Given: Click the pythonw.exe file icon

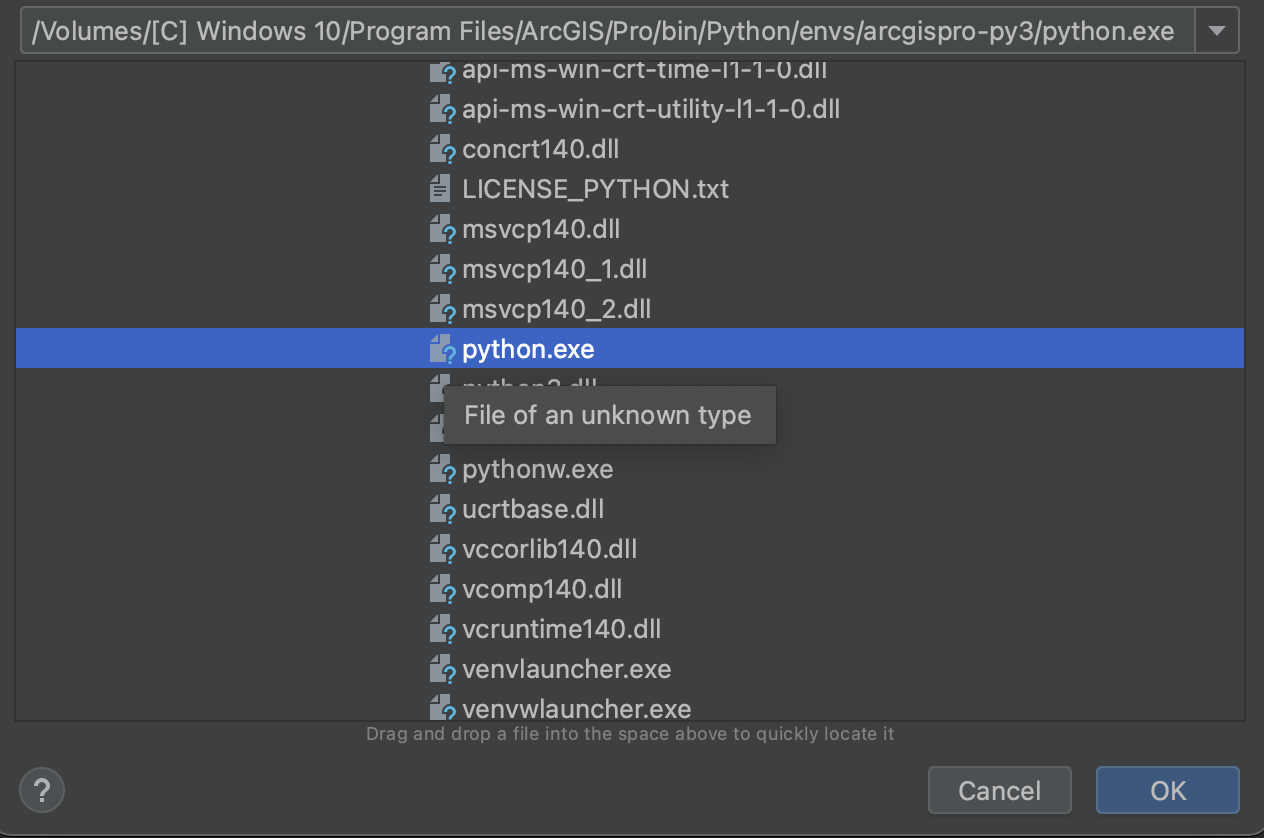Looking at the screenshot, I should [442, 470].
